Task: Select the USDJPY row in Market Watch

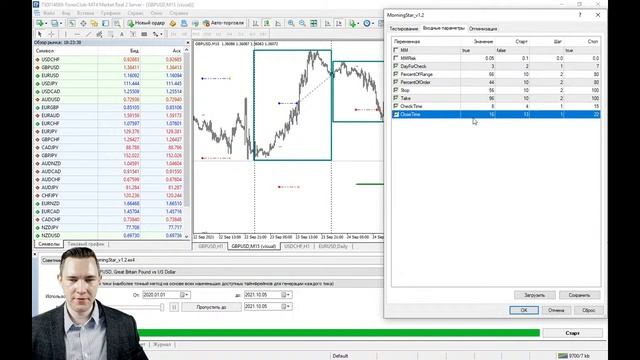Action: pyautogui.click(x=109, y=83)
